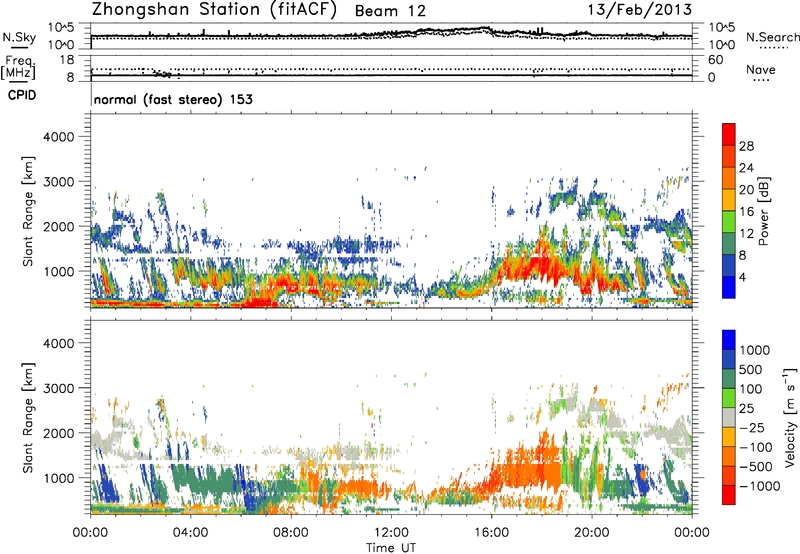Click the '16' Power colorbar value
This screenshot has width=800, height=554.
[746, 212]
